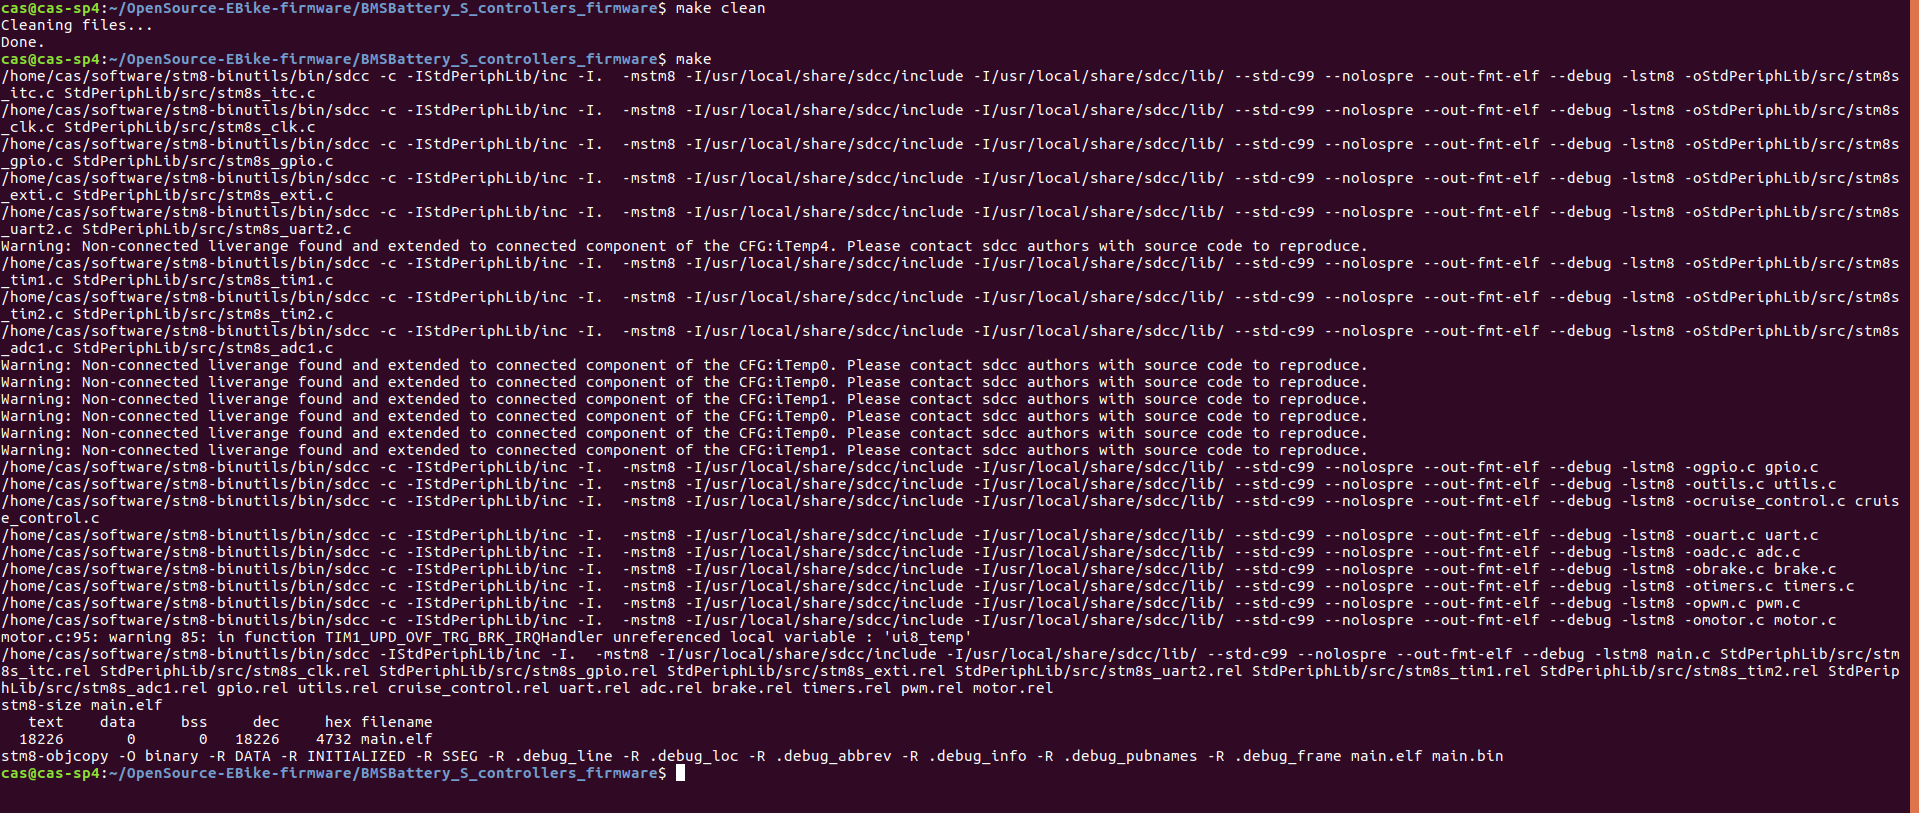This screenshot has width=1919, height=813.
Task: Click 'TIM1_UPD_OVF_TRG_BRK_IRQHandler' function name
Action: 464,637
